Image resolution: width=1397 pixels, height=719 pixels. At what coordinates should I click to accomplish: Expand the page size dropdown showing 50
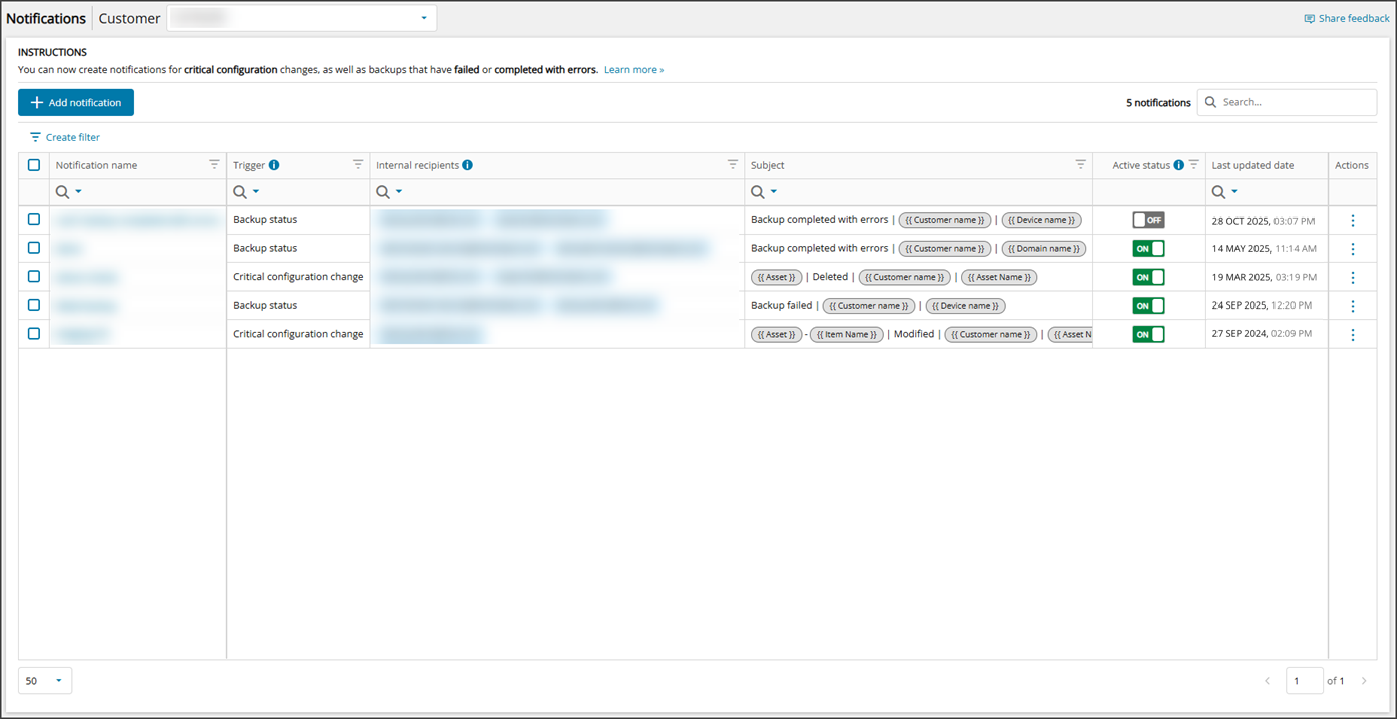coord(45,681)
